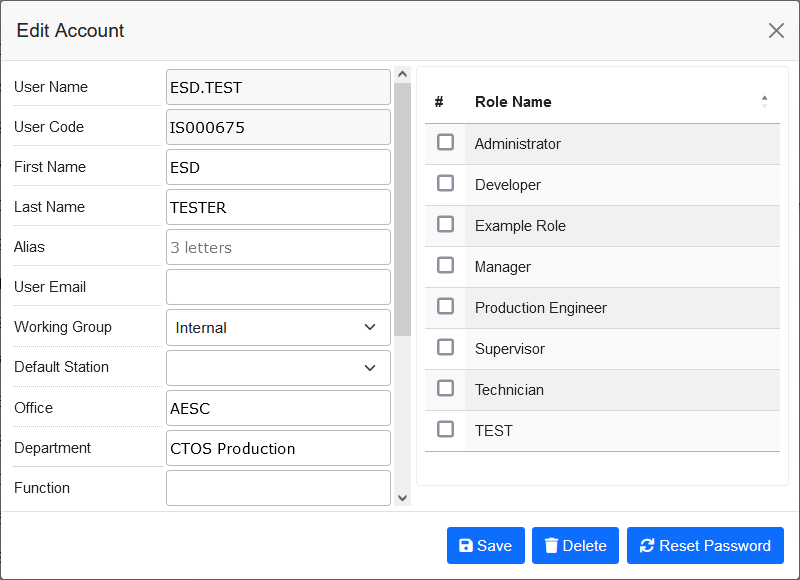This screenshot has width=800, height=580.
Task: Focus the User Email text field
Action: [x=278, y=287]
